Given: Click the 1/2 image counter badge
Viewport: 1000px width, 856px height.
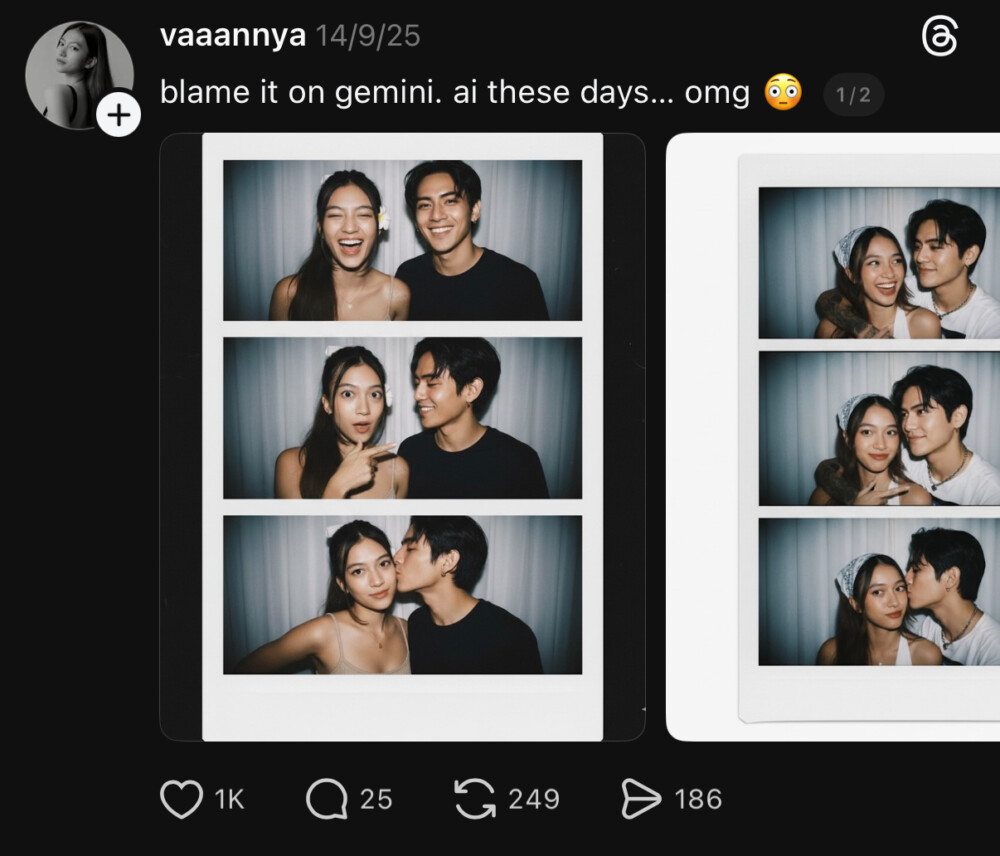Looking at the screenshot, I should [853, 95].
